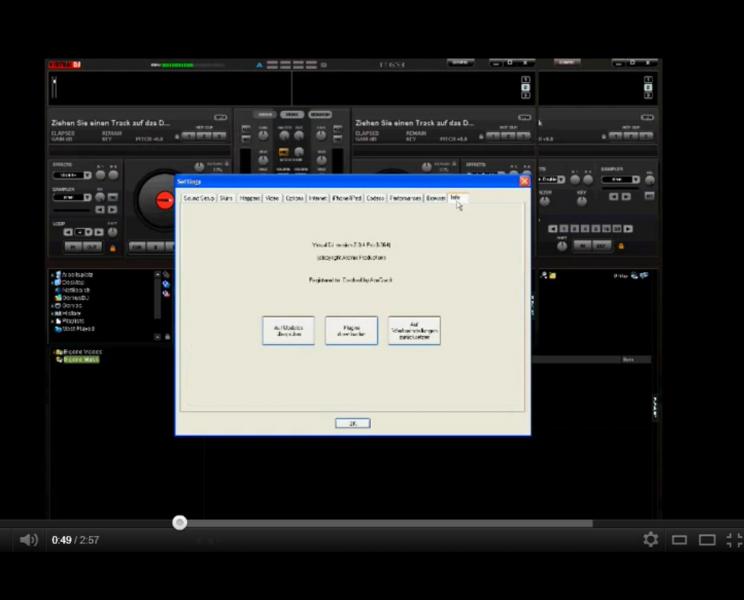
Task: Select deck 3 in the first deck selector
Action: coord(525,96)
